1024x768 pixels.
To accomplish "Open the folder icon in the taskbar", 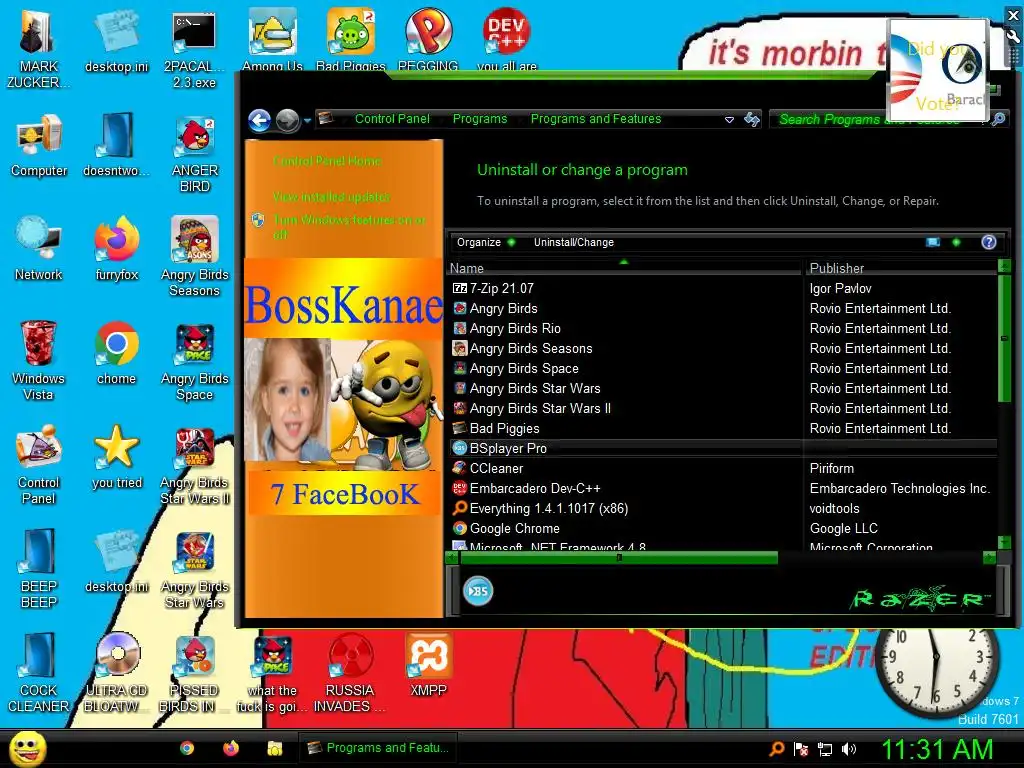I will coord(275,748).
